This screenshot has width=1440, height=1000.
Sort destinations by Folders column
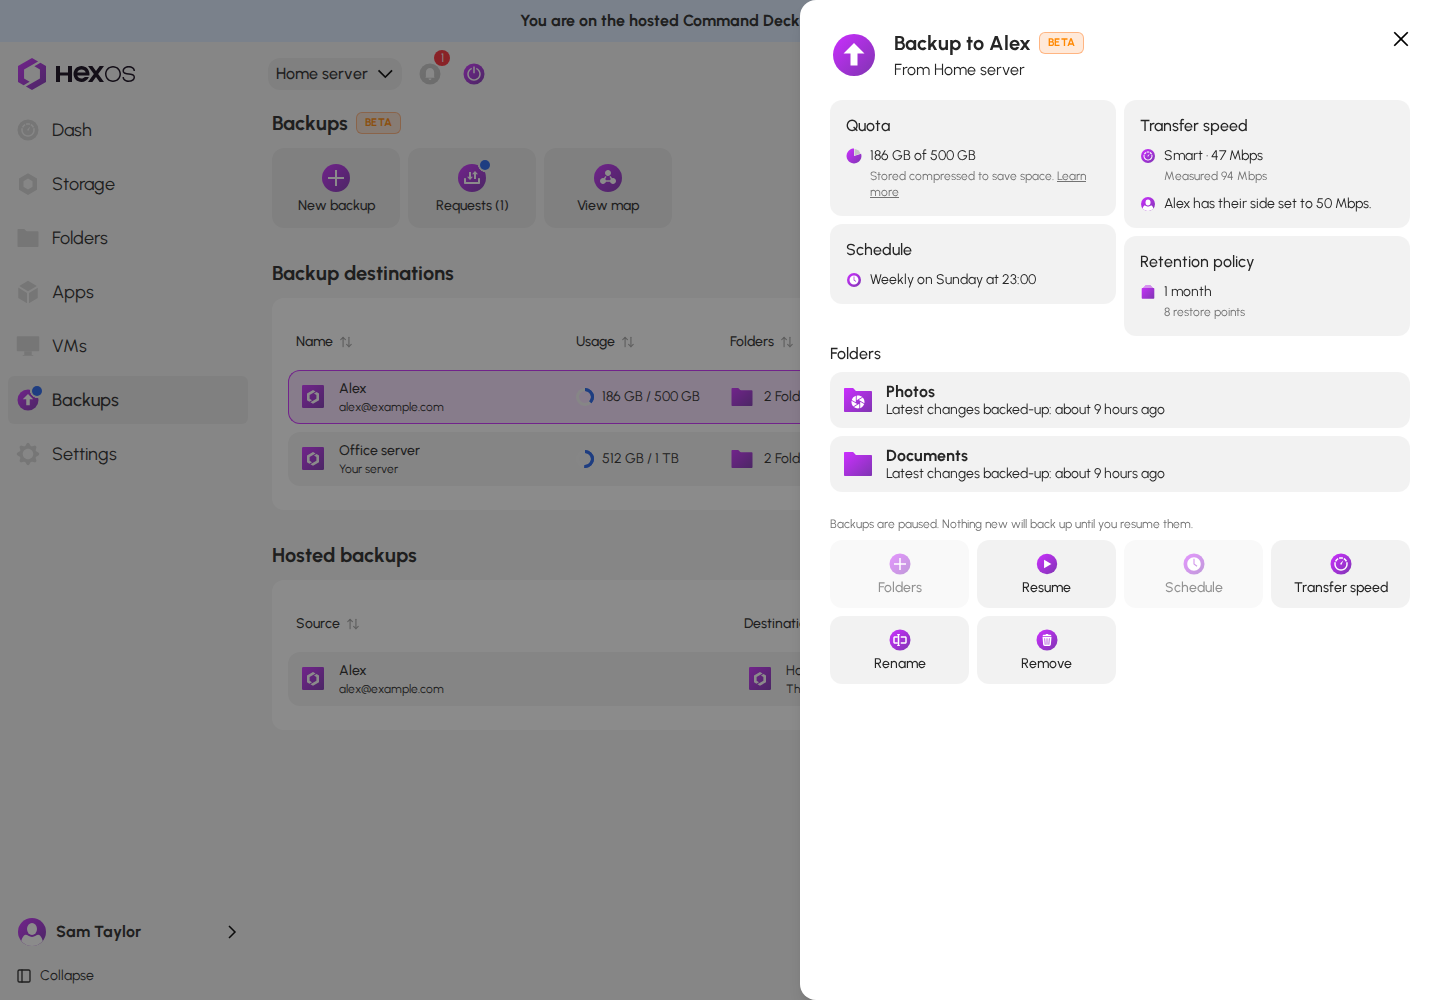[761, 342]
